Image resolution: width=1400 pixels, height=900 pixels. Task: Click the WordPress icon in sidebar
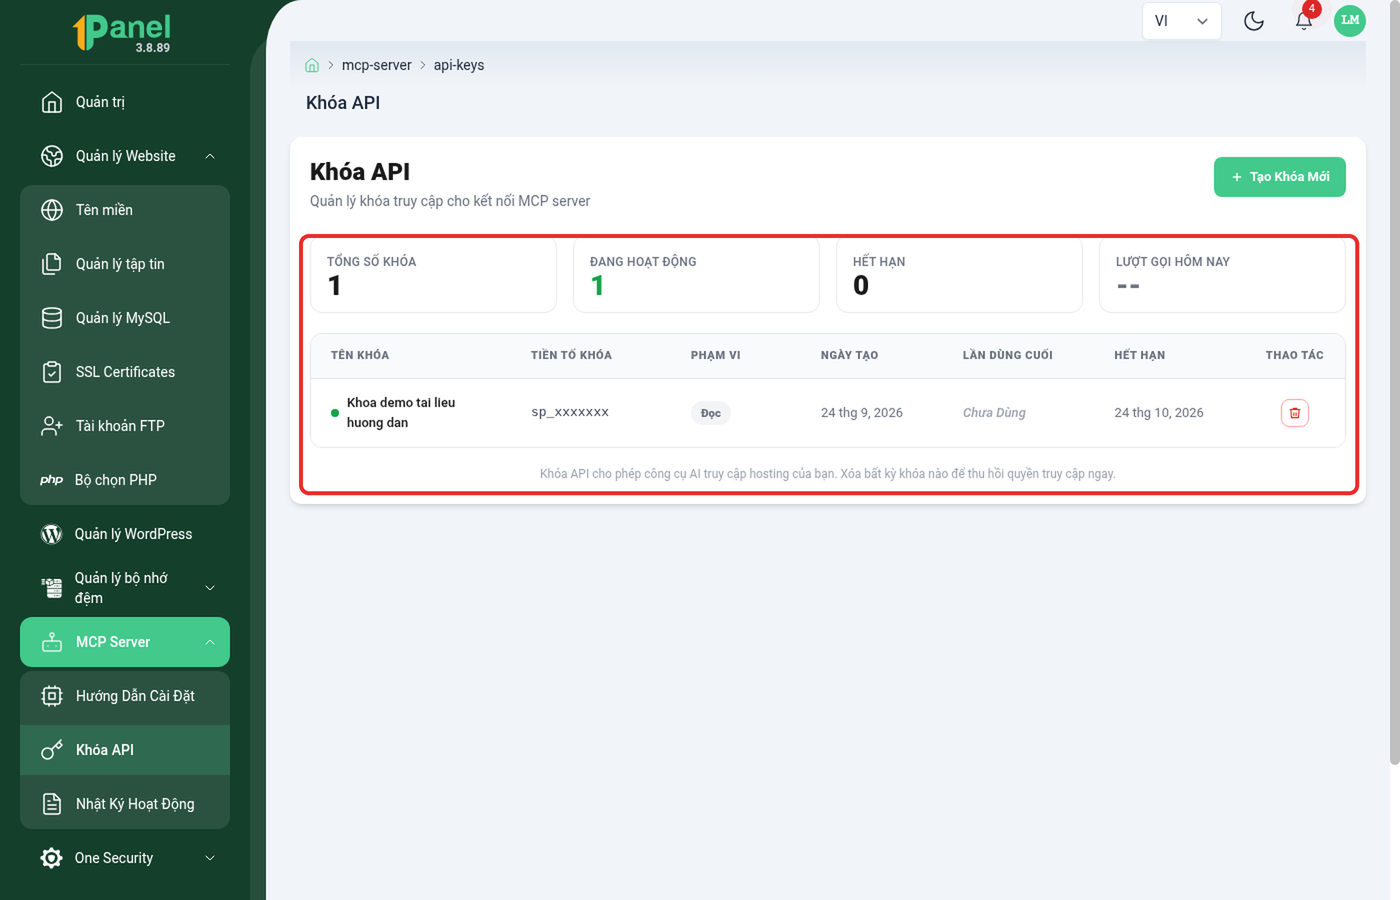(x=51, y=534)
